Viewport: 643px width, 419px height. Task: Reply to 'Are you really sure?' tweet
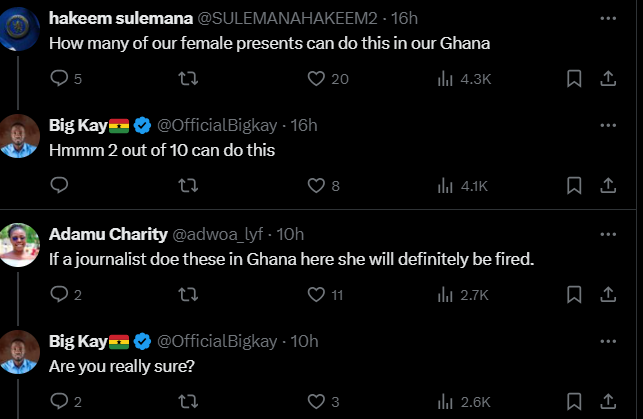pyautogui.click(x=58, y=402)
